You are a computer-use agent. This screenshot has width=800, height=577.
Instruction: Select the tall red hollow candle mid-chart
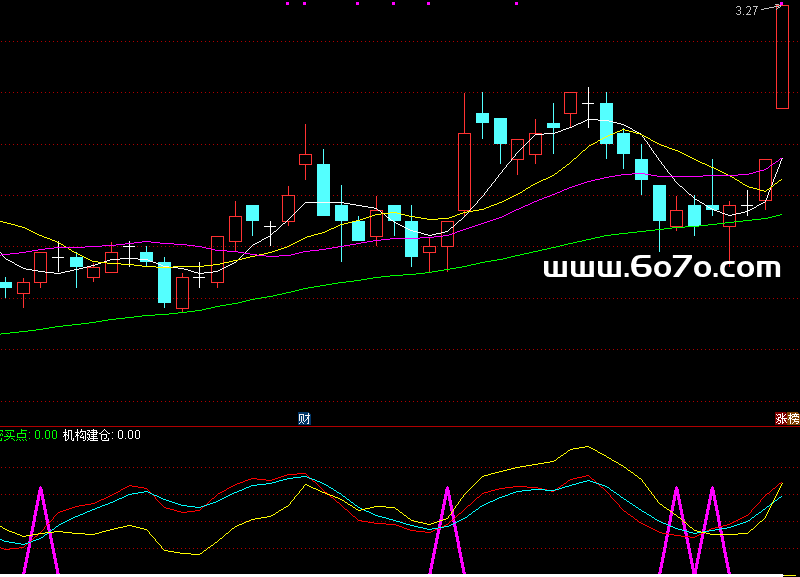point(464,172)
